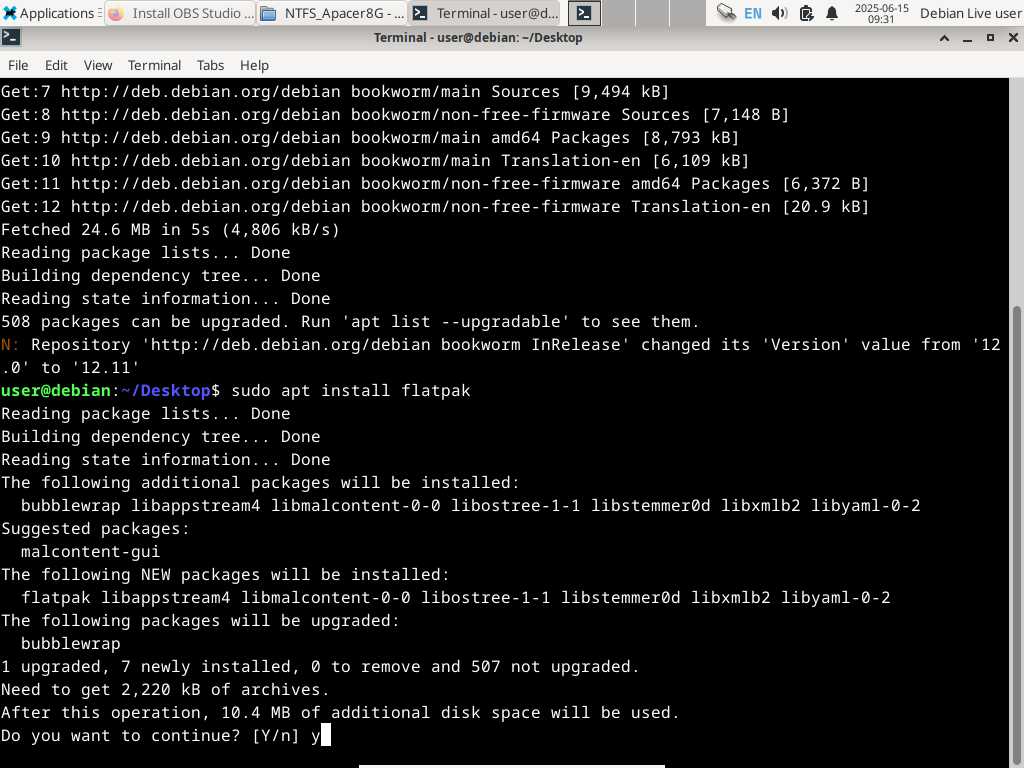
Task: Open the Help menu
Action: pyautogui.click(x=254, y=65)
